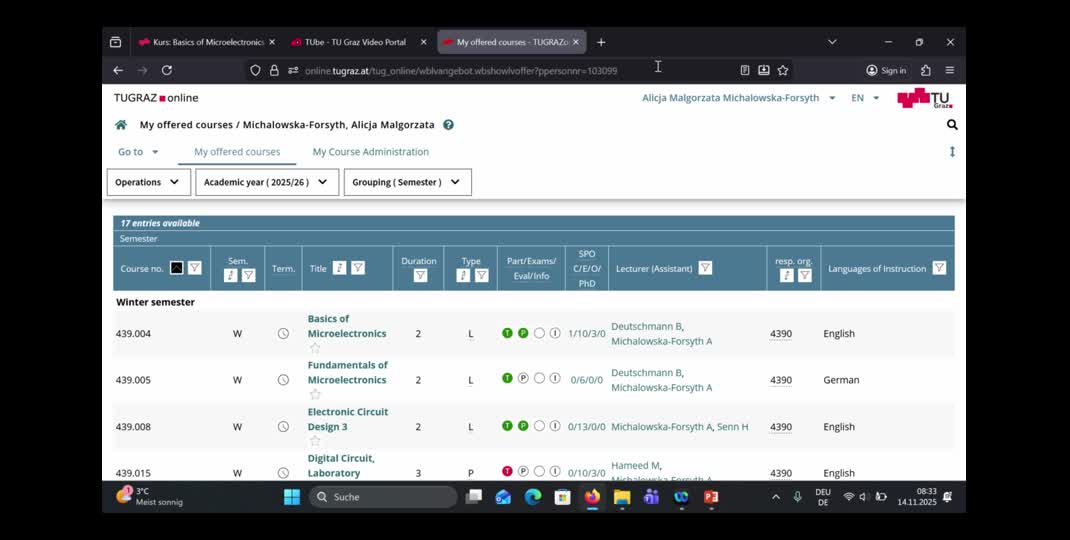Image resolution: width=1070 pixels, height=540 pixels.
Task: Open Firefox from the Windows taskbar
Action: tap(592, 497)
